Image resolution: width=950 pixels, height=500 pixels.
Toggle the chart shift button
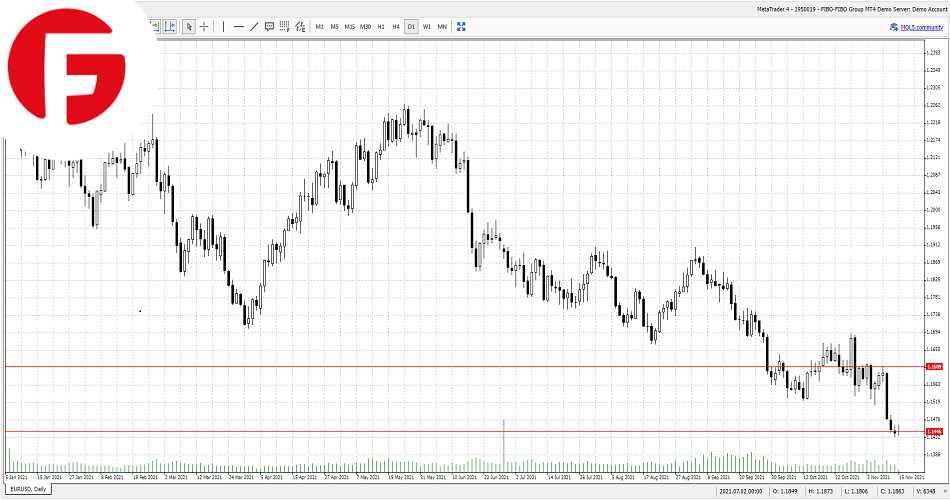170,27
